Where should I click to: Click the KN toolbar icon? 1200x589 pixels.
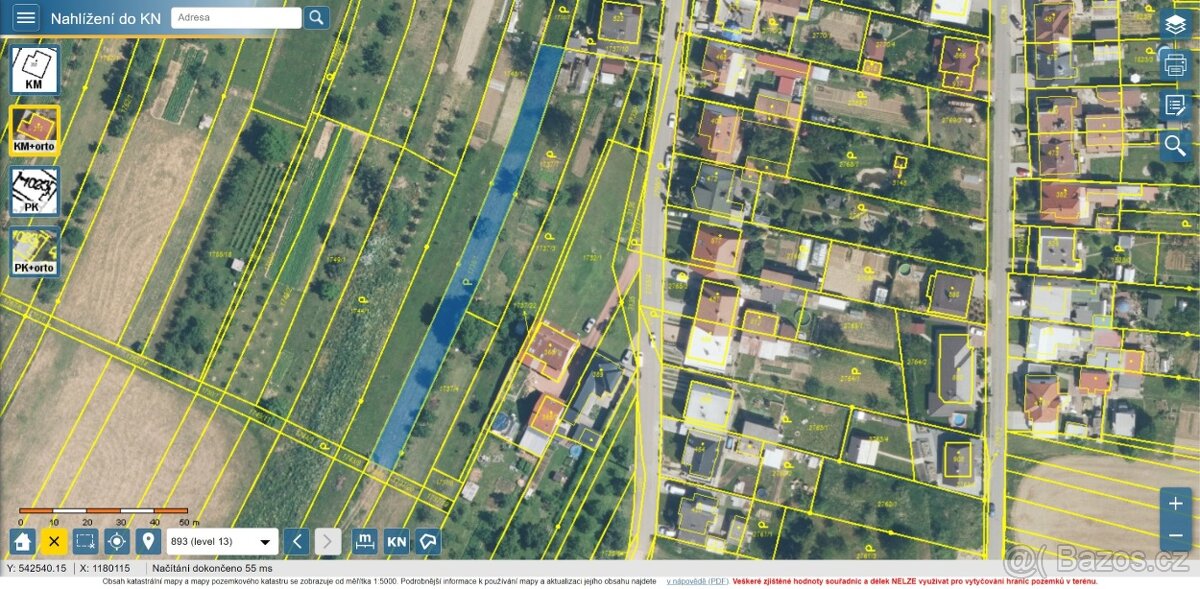tap(396, 541)
